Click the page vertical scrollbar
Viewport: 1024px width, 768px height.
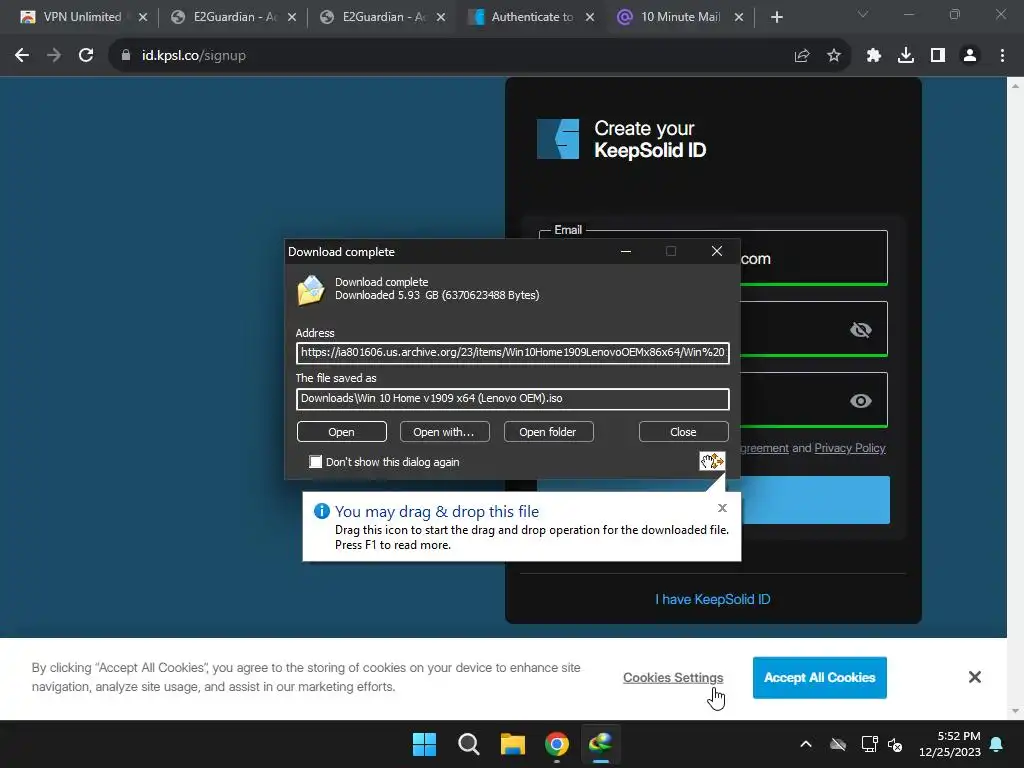pos(1015,398)
